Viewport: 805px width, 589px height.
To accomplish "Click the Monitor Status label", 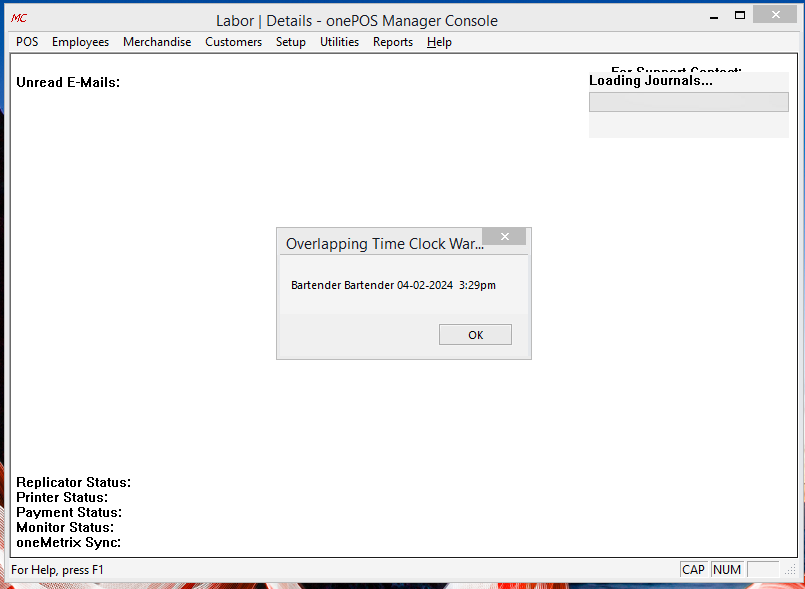I will [x=65, y=527].
